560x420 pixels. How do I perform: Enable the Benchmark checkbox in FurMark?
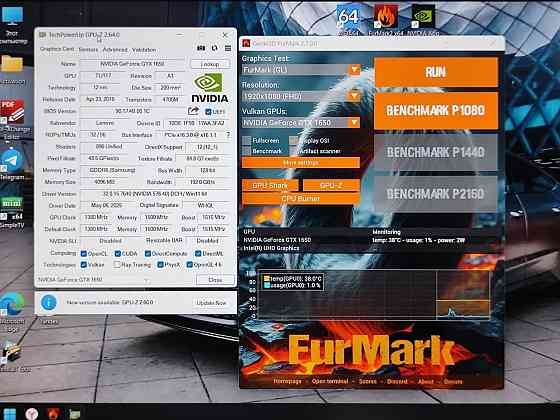pos(246,151)
